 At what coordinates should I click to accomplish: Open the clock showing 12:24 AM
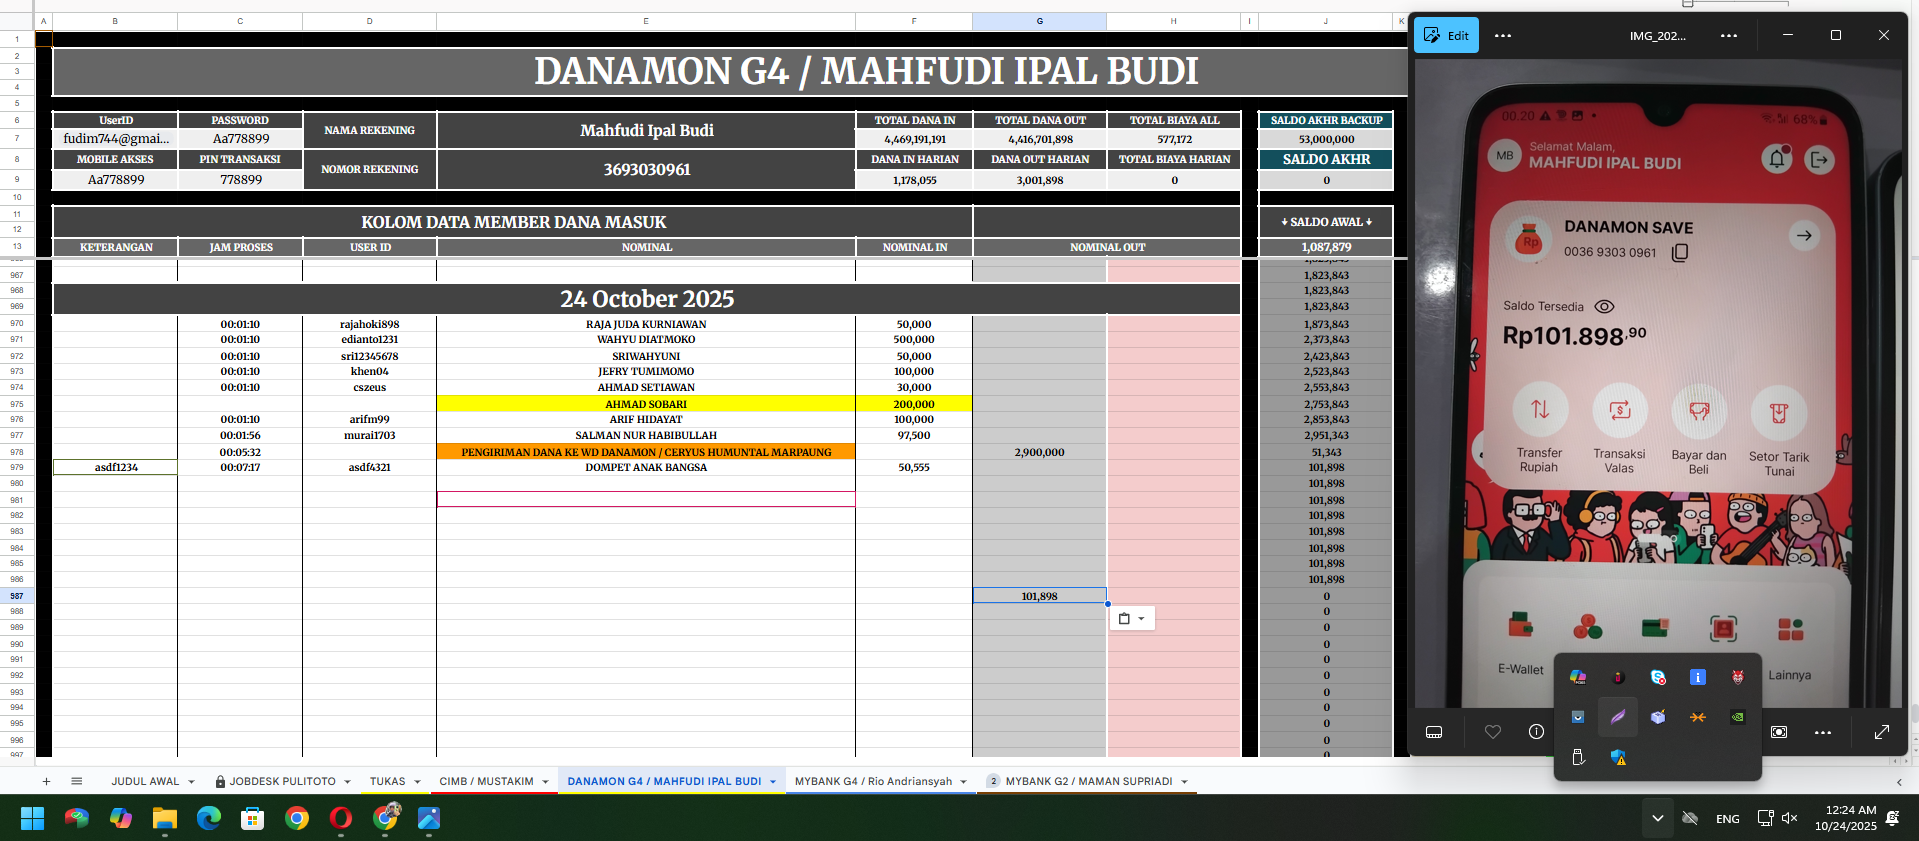tap(1846, 818)
